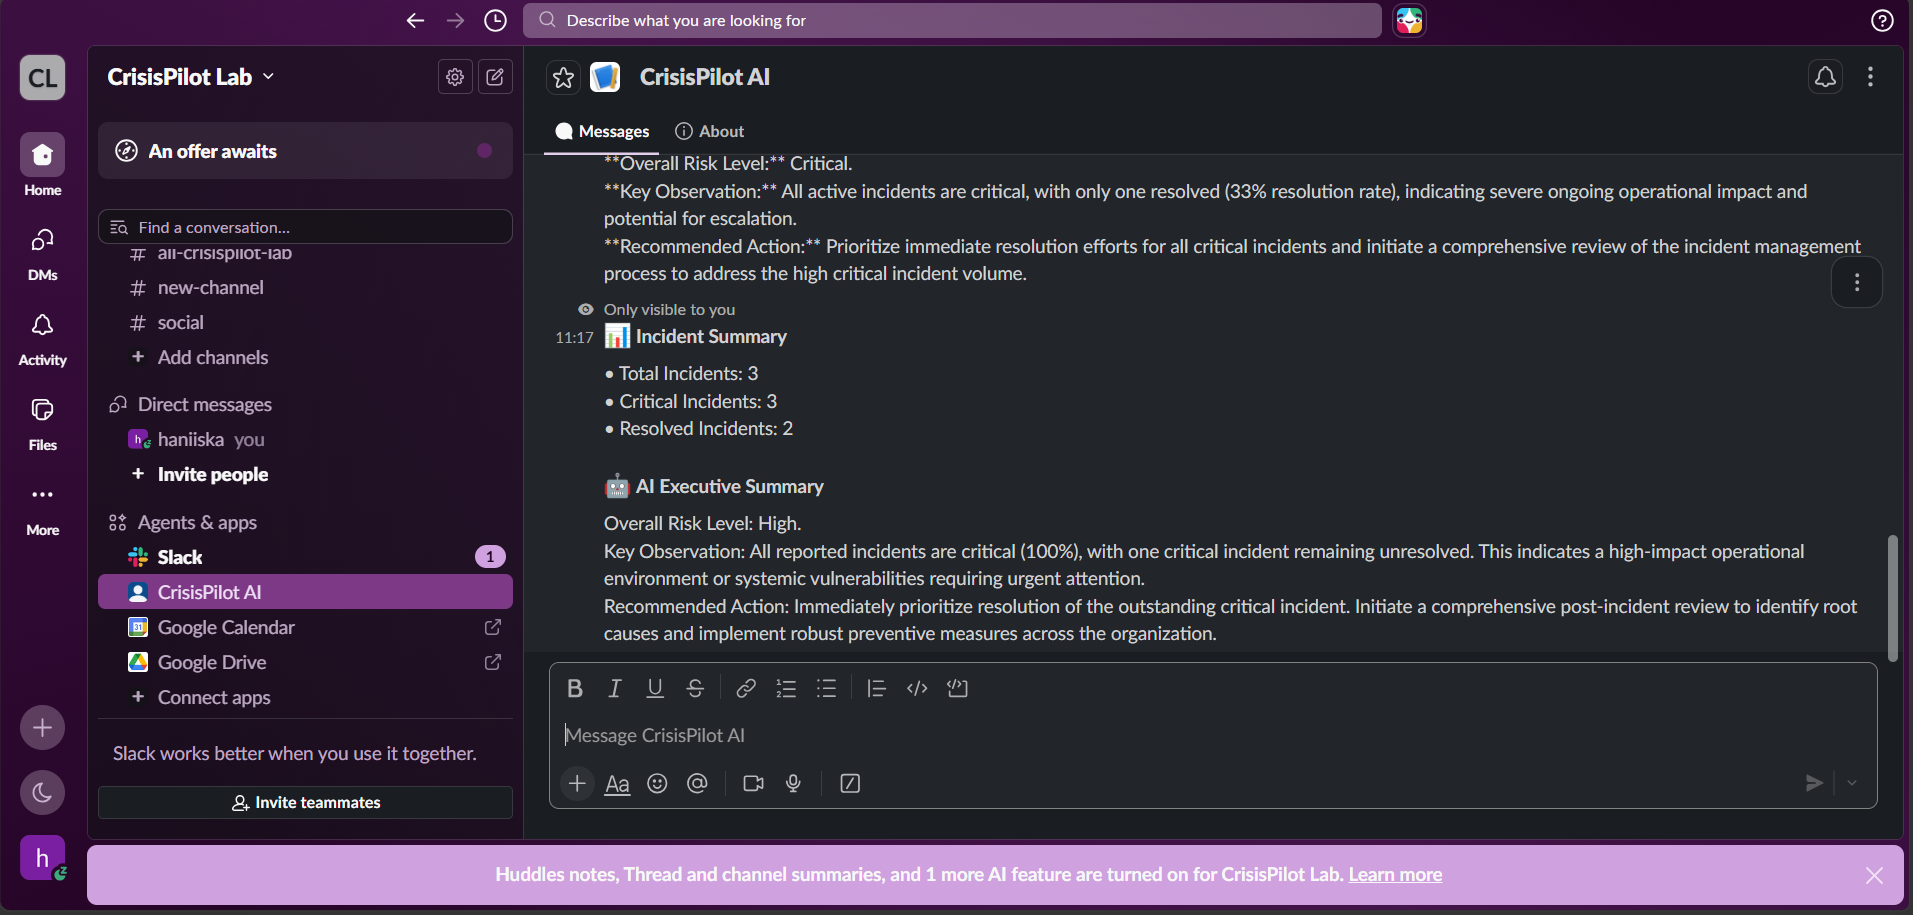The width and height of the screenshot is (1913, 915).
Task: Open the user profile avatar
Action: [42, 858]
